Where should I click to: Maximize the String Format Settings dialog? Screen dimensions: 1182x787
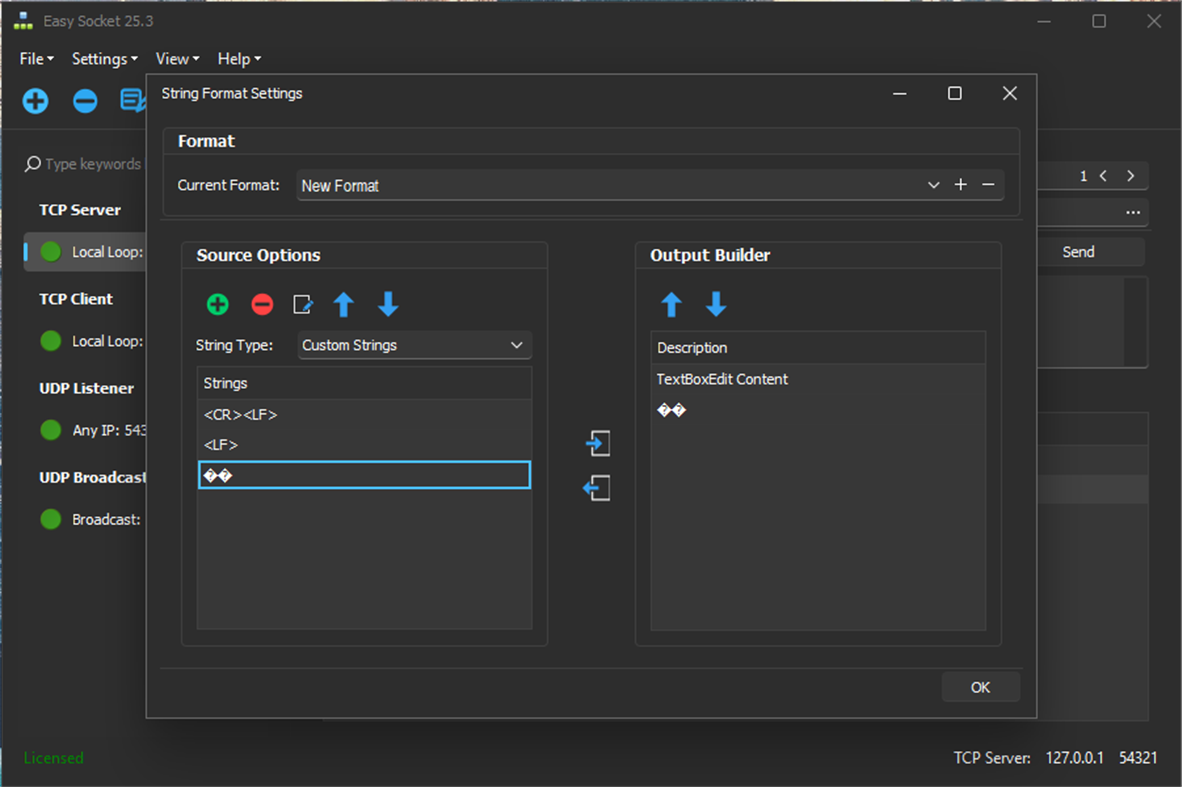[x=954, y=93]
